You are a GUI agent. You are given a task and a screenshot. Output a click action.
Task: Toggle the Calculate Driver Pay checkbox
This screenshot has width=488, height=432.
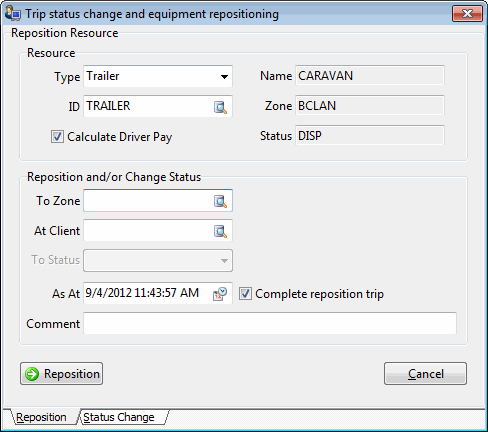point(57,137)
